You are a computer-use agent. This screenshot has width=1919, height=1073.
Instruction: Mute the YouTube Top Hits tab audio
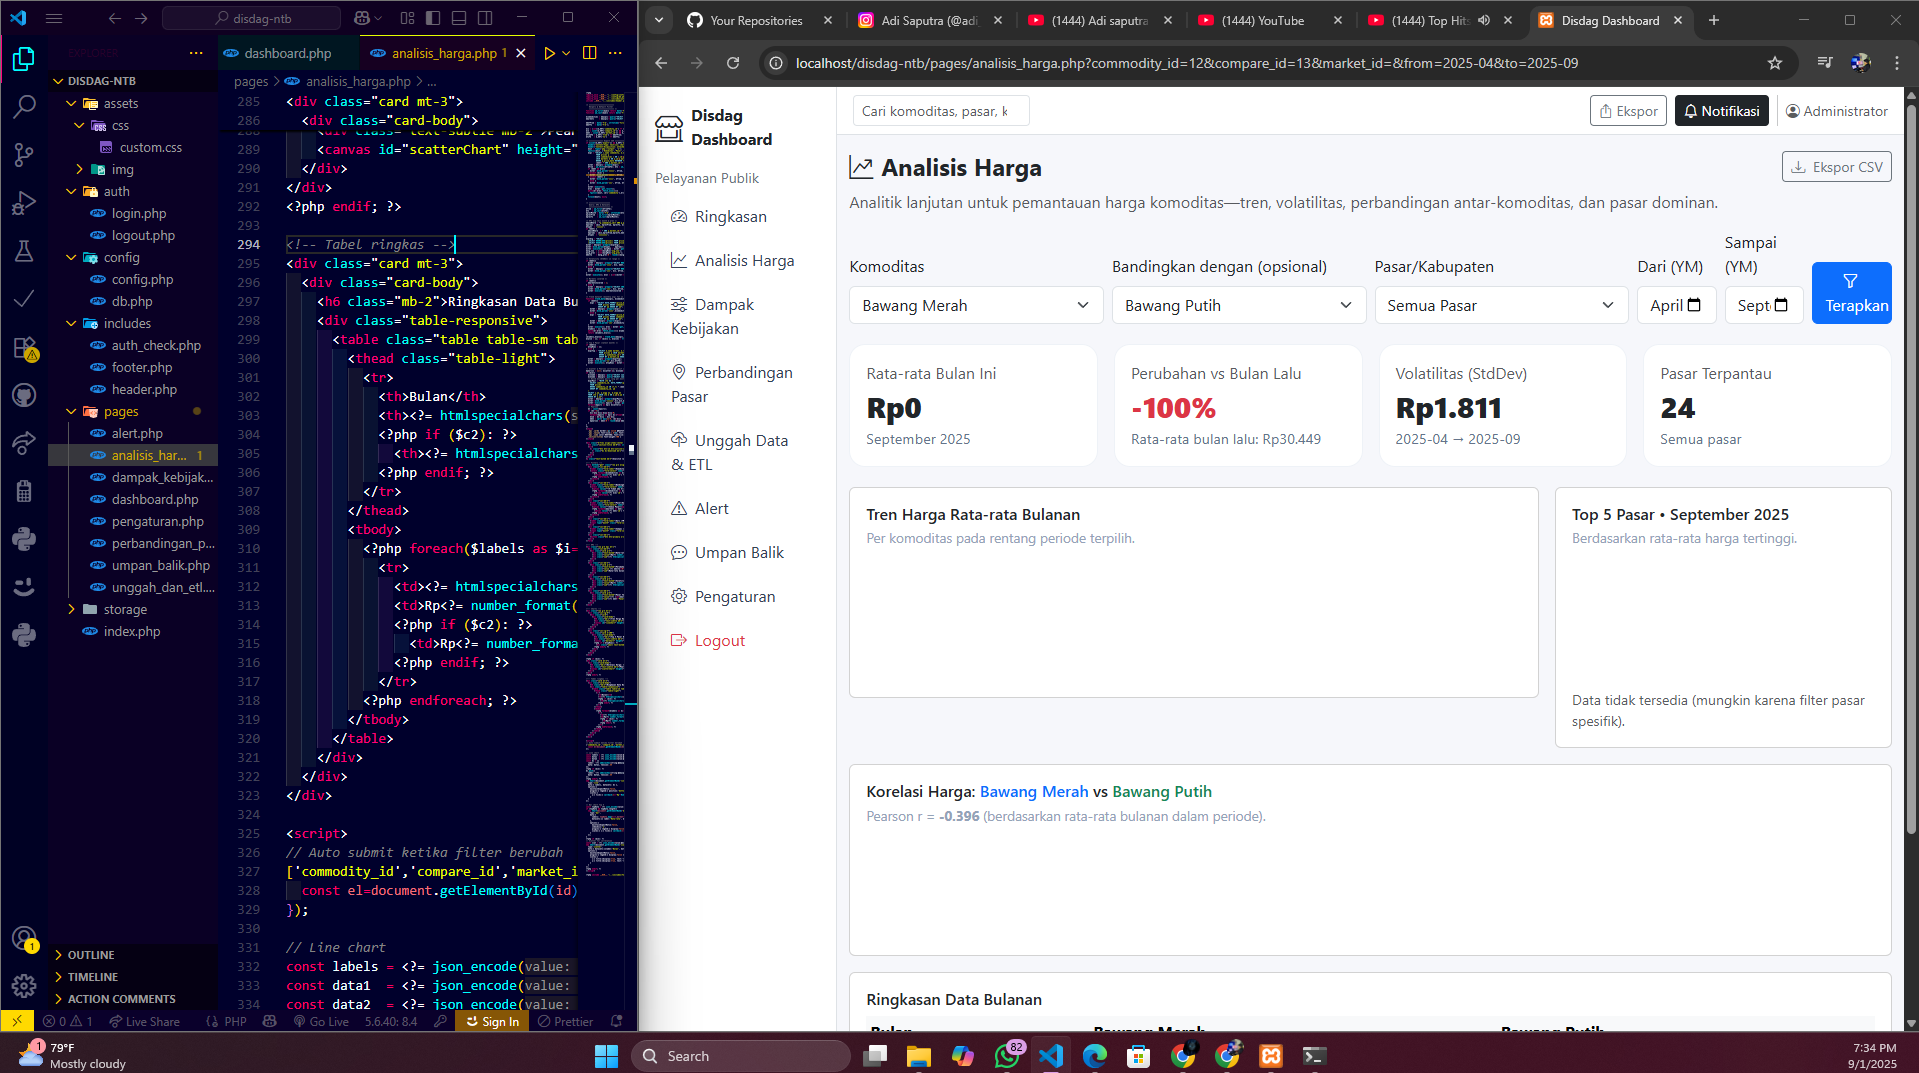pos(1484,20)
